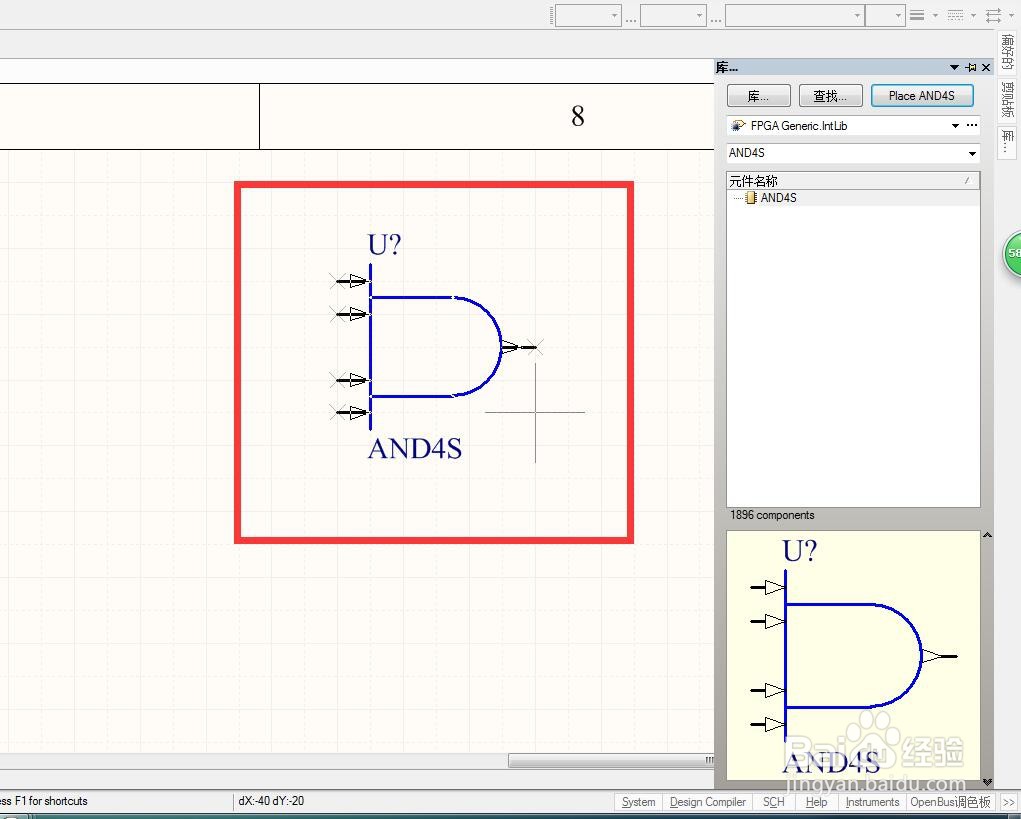Open the Help status bar menu
Screen dimensions: 1021x819
pos(817,802)
